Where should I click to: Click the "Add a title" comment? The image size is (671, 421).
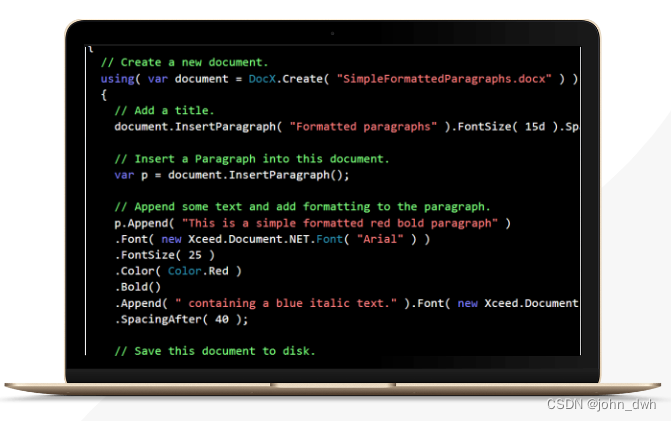(x=164, y=111)
